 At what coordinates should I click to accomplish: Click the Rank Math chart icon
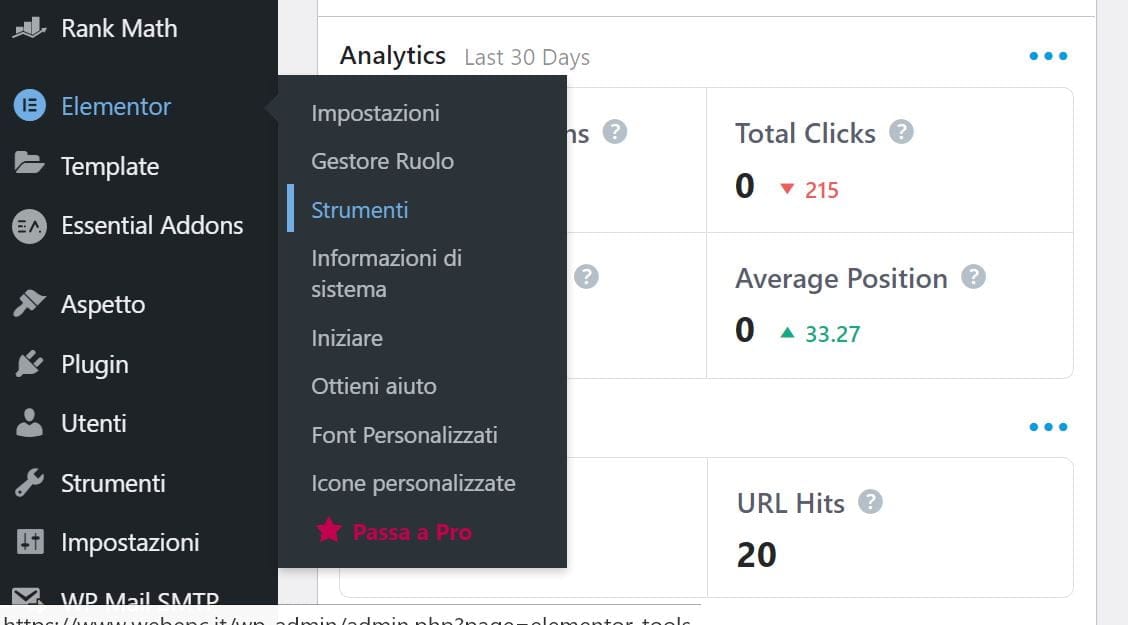[29, 28]
